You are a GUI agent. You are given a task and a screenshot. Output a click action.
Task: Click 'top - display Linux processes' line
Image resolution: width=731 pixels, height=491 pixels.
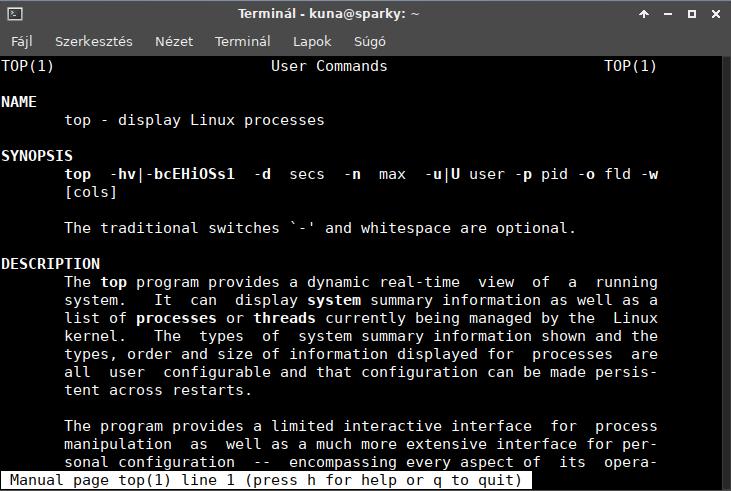click(x=194, y=120)
